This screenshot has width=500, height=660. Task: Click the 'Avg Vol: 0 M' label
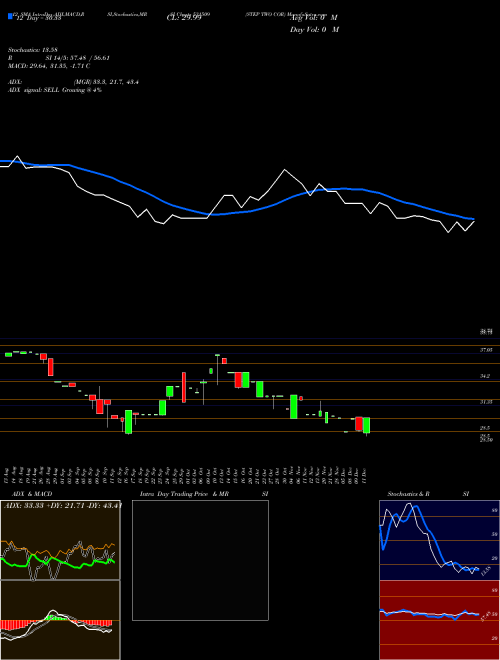[x=314, y=18]
